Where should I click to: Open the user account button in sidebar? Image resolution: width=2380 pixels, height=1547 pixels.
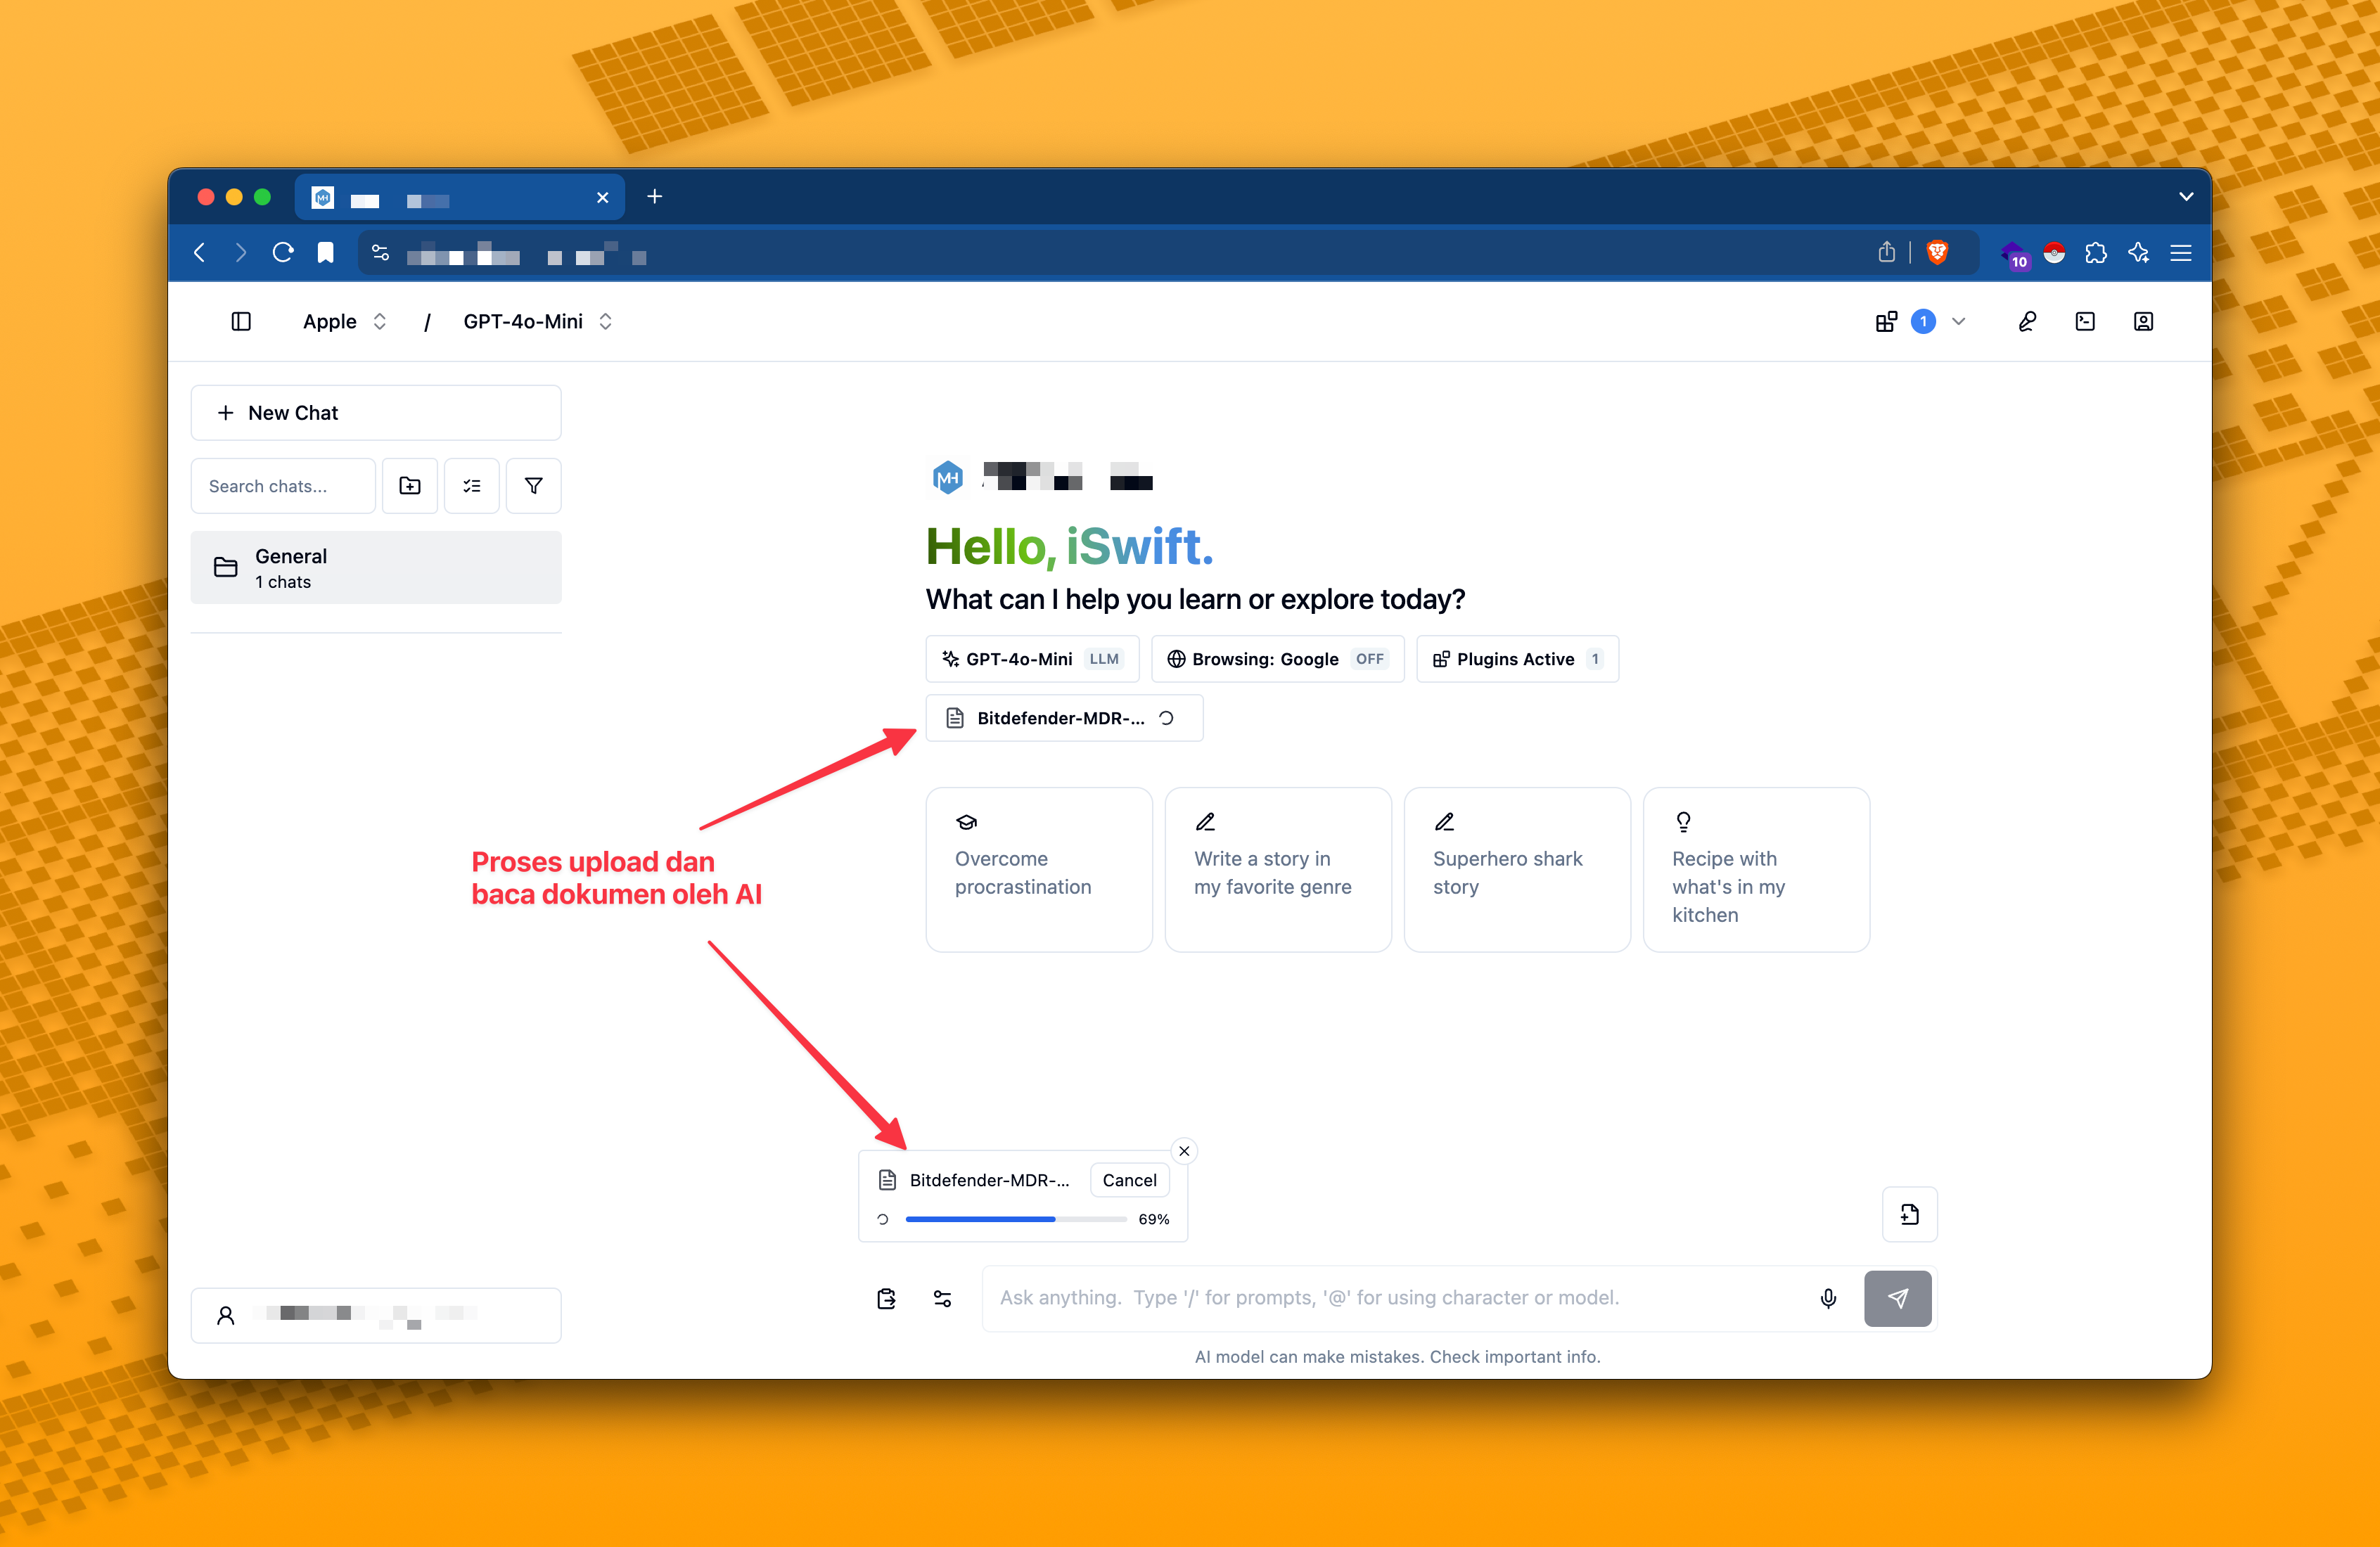point(376,1315)
